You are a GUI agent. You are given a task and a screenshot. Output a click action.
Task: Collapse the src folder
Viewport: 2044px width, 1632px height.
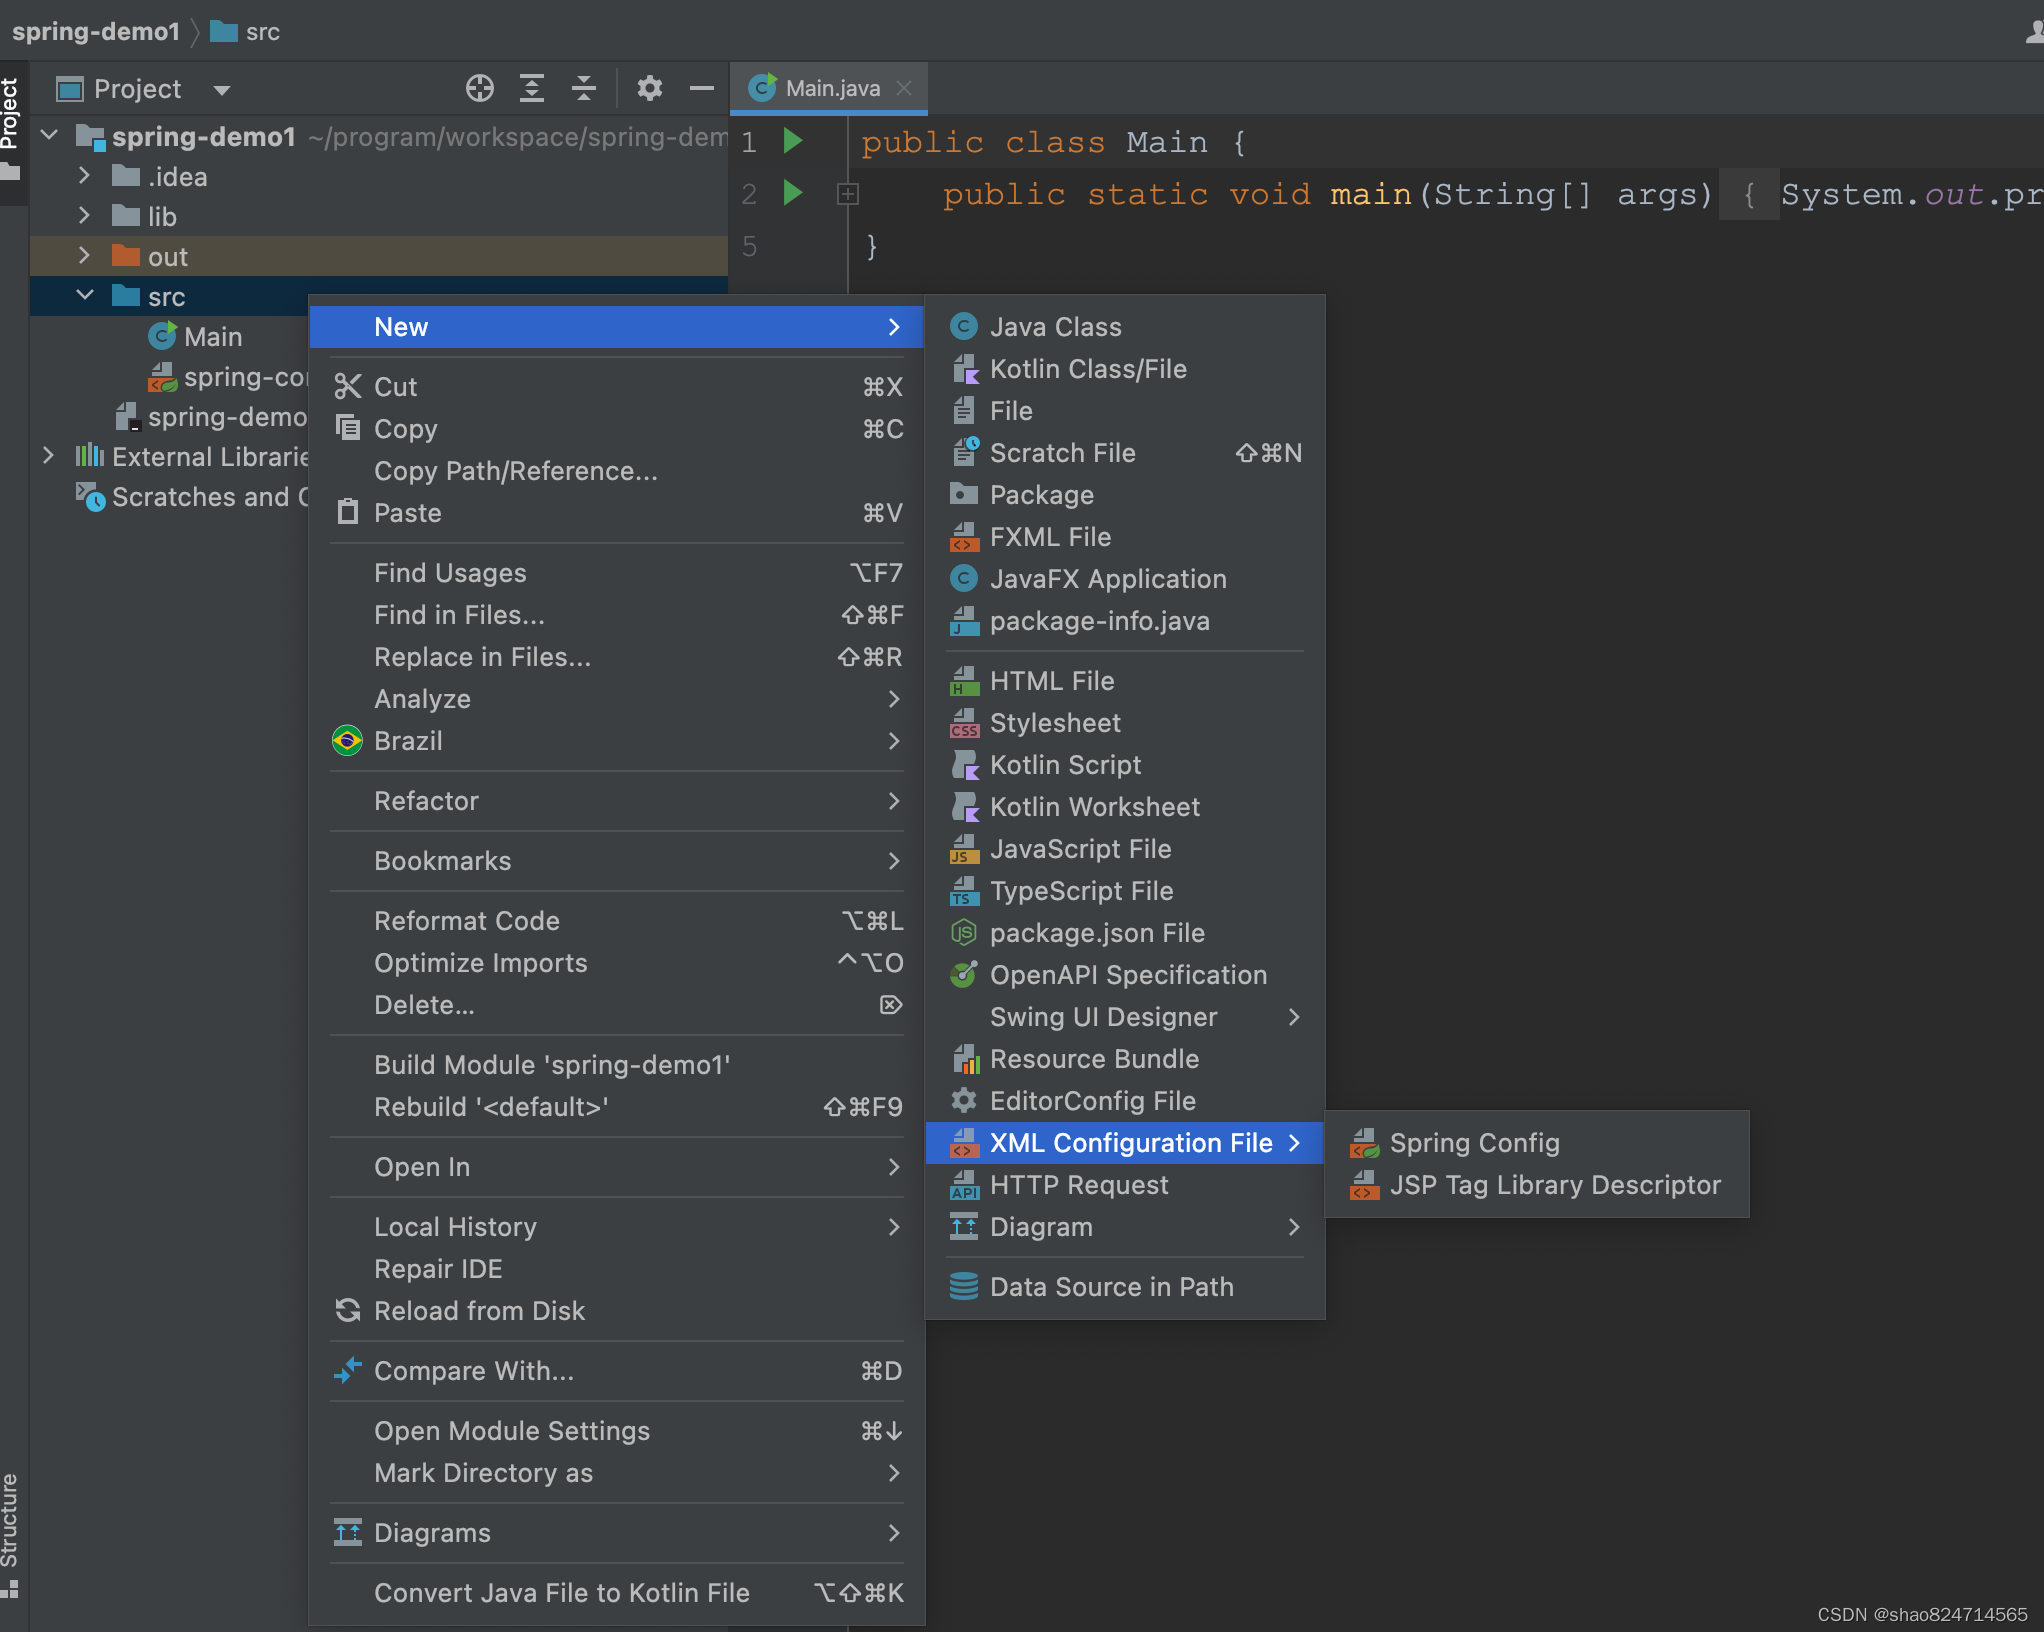click(84, 296)
